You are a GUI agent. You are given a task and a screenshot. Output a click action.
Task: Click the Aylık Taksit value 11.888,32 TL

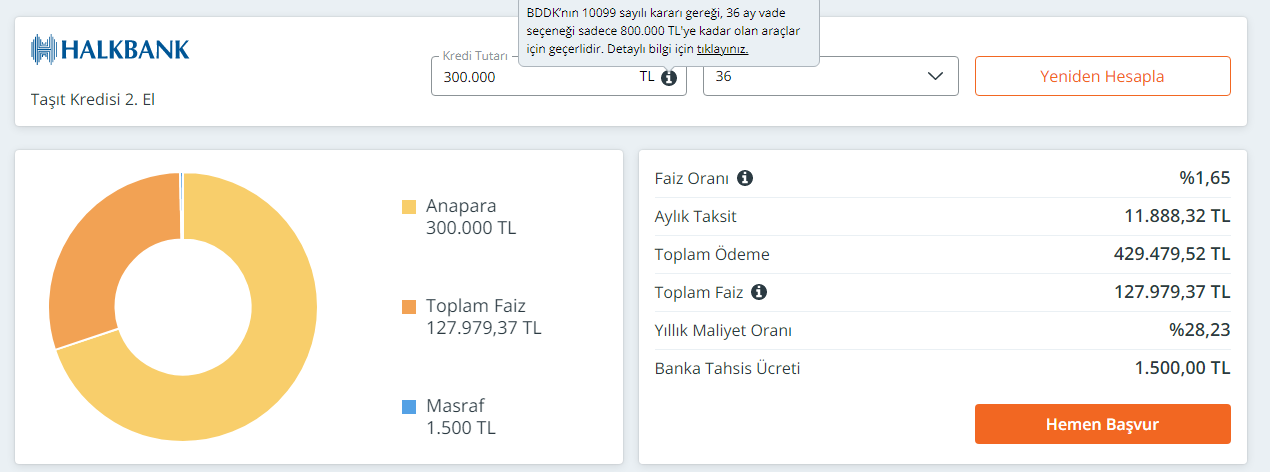coord(1177,216)
